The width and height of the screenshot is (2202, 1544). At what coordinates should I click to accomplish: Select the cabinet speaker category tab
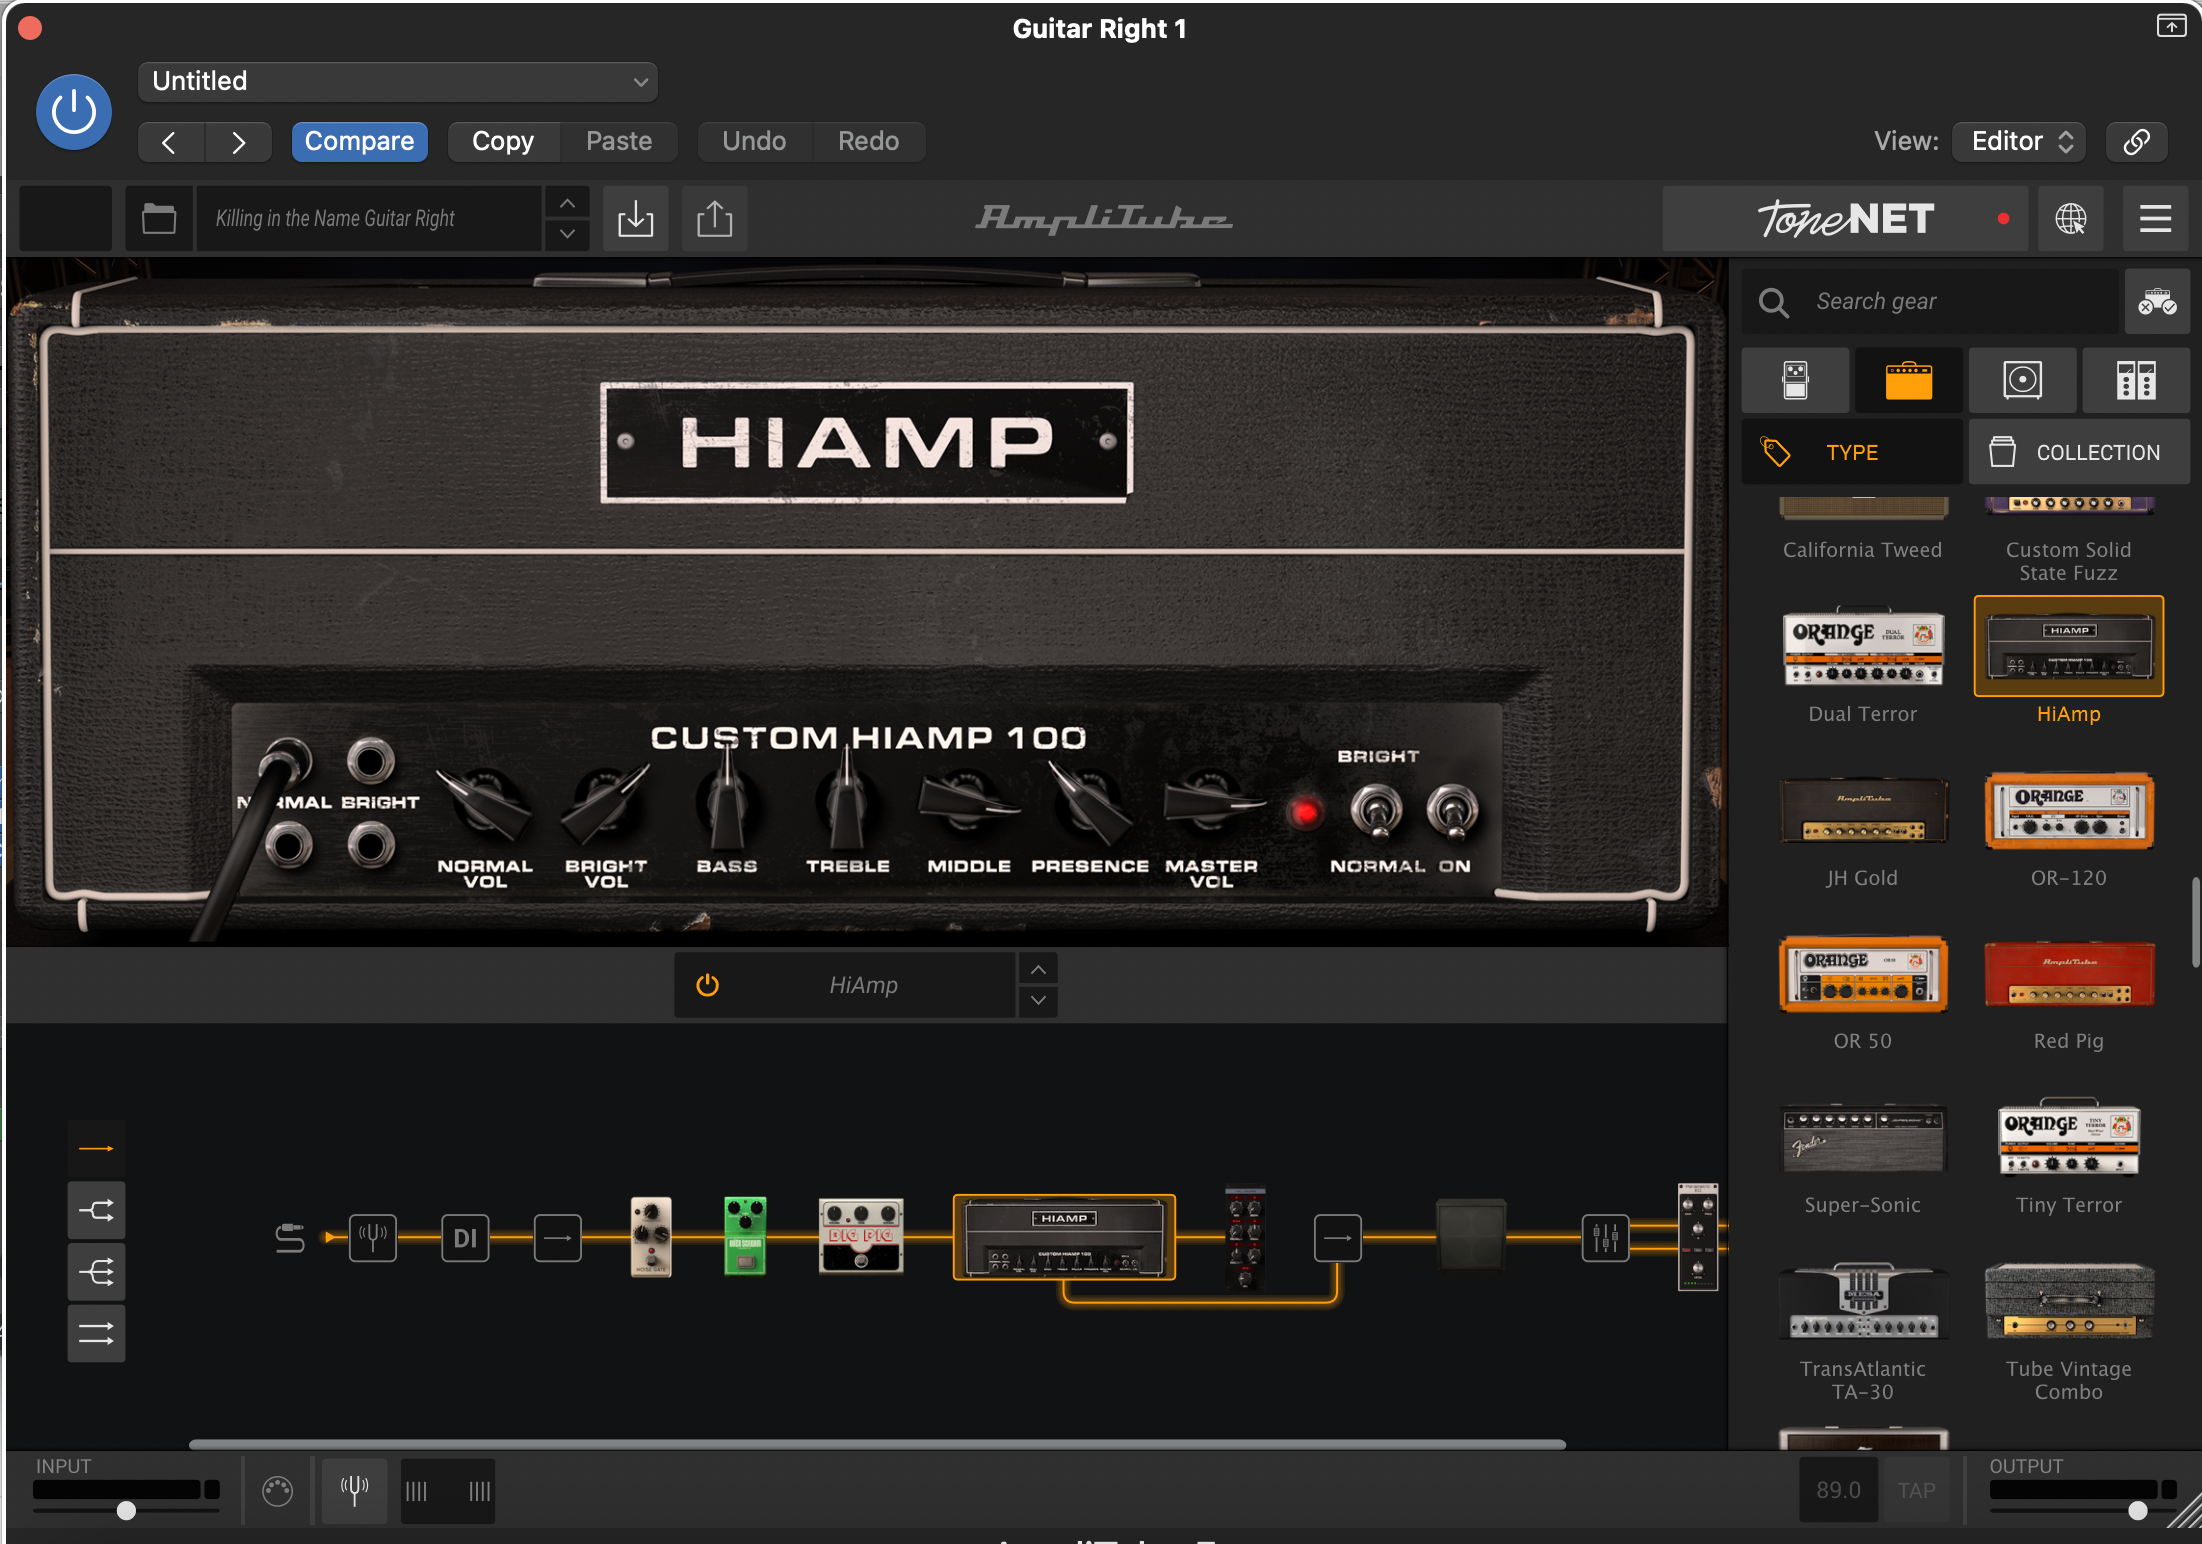(x=2022, y=381)
